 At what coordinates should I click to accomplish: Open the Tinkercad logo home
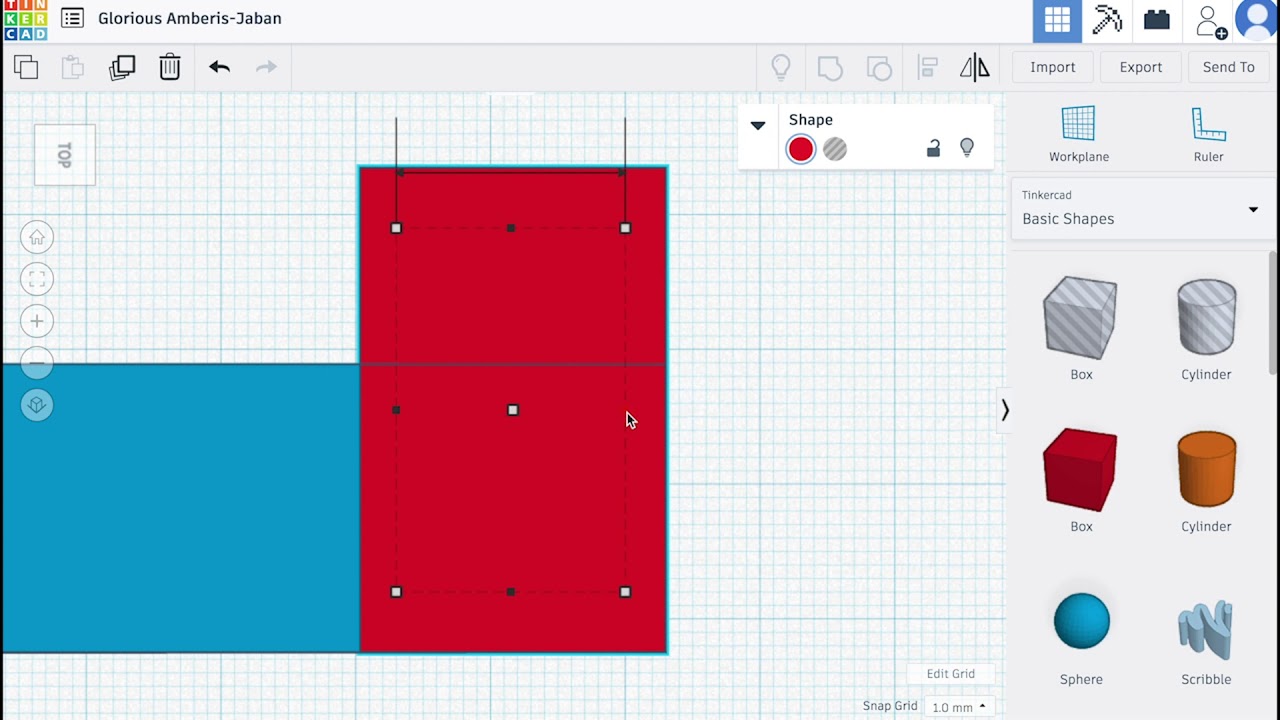click(x=25, y=20)
